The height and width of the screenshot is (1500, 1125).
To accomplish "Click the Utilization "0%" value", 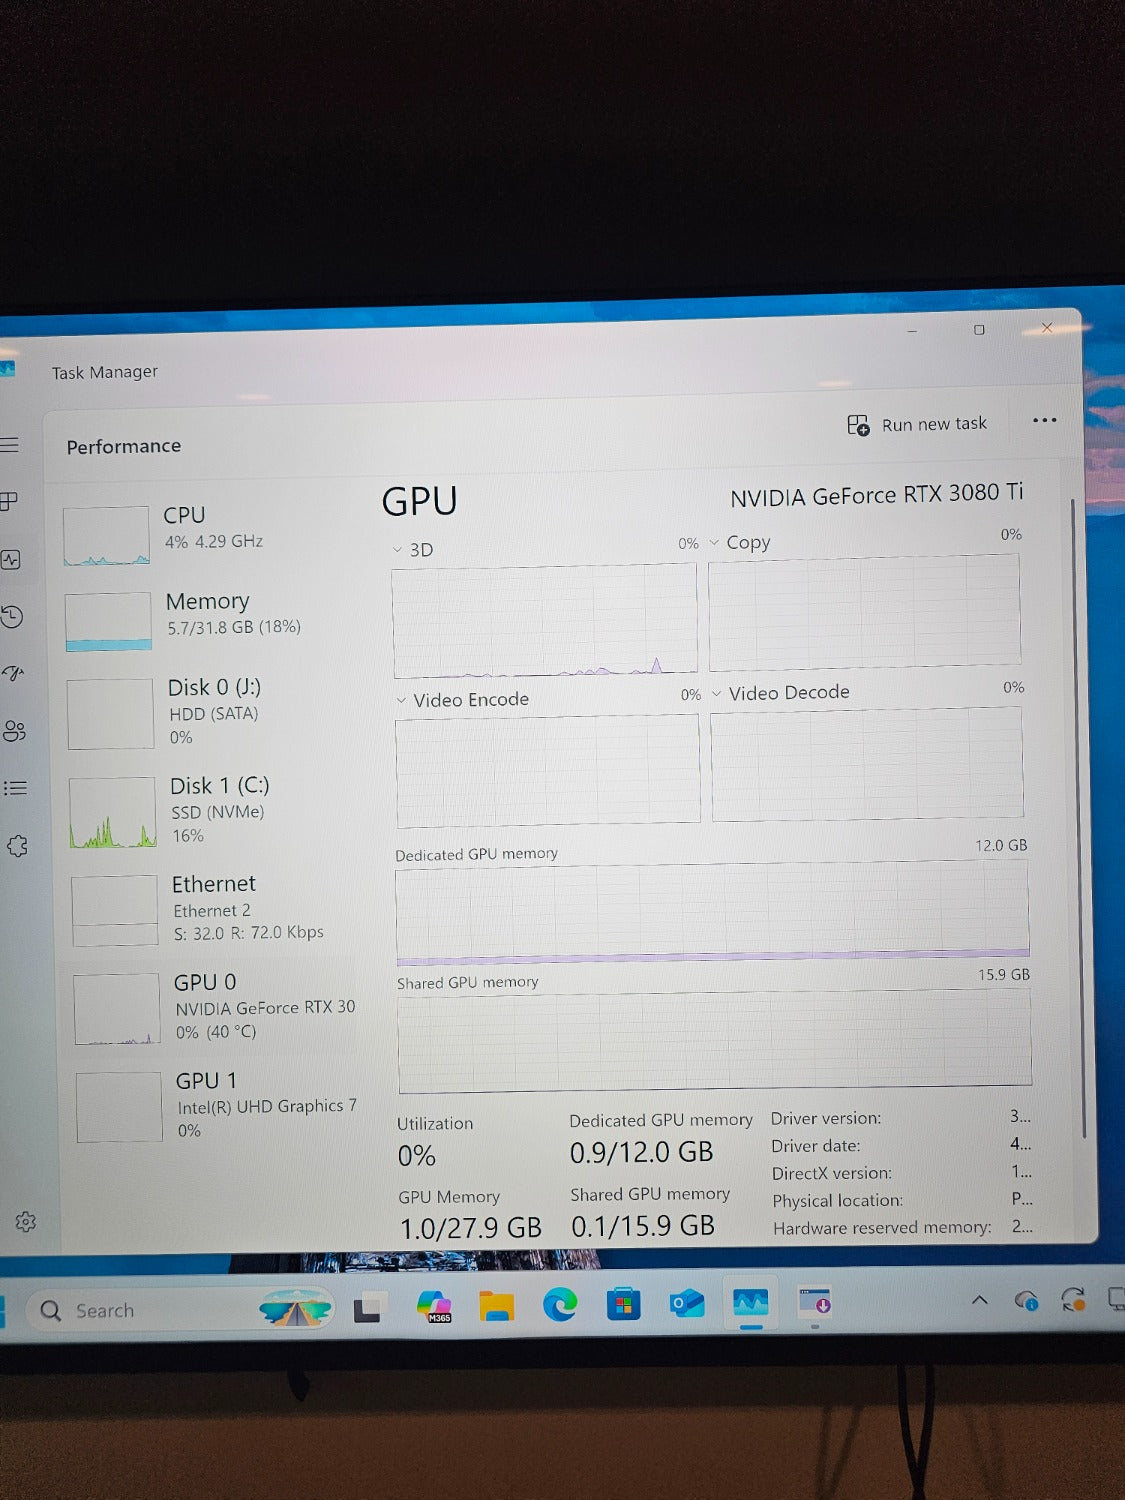I will 417,1156.
